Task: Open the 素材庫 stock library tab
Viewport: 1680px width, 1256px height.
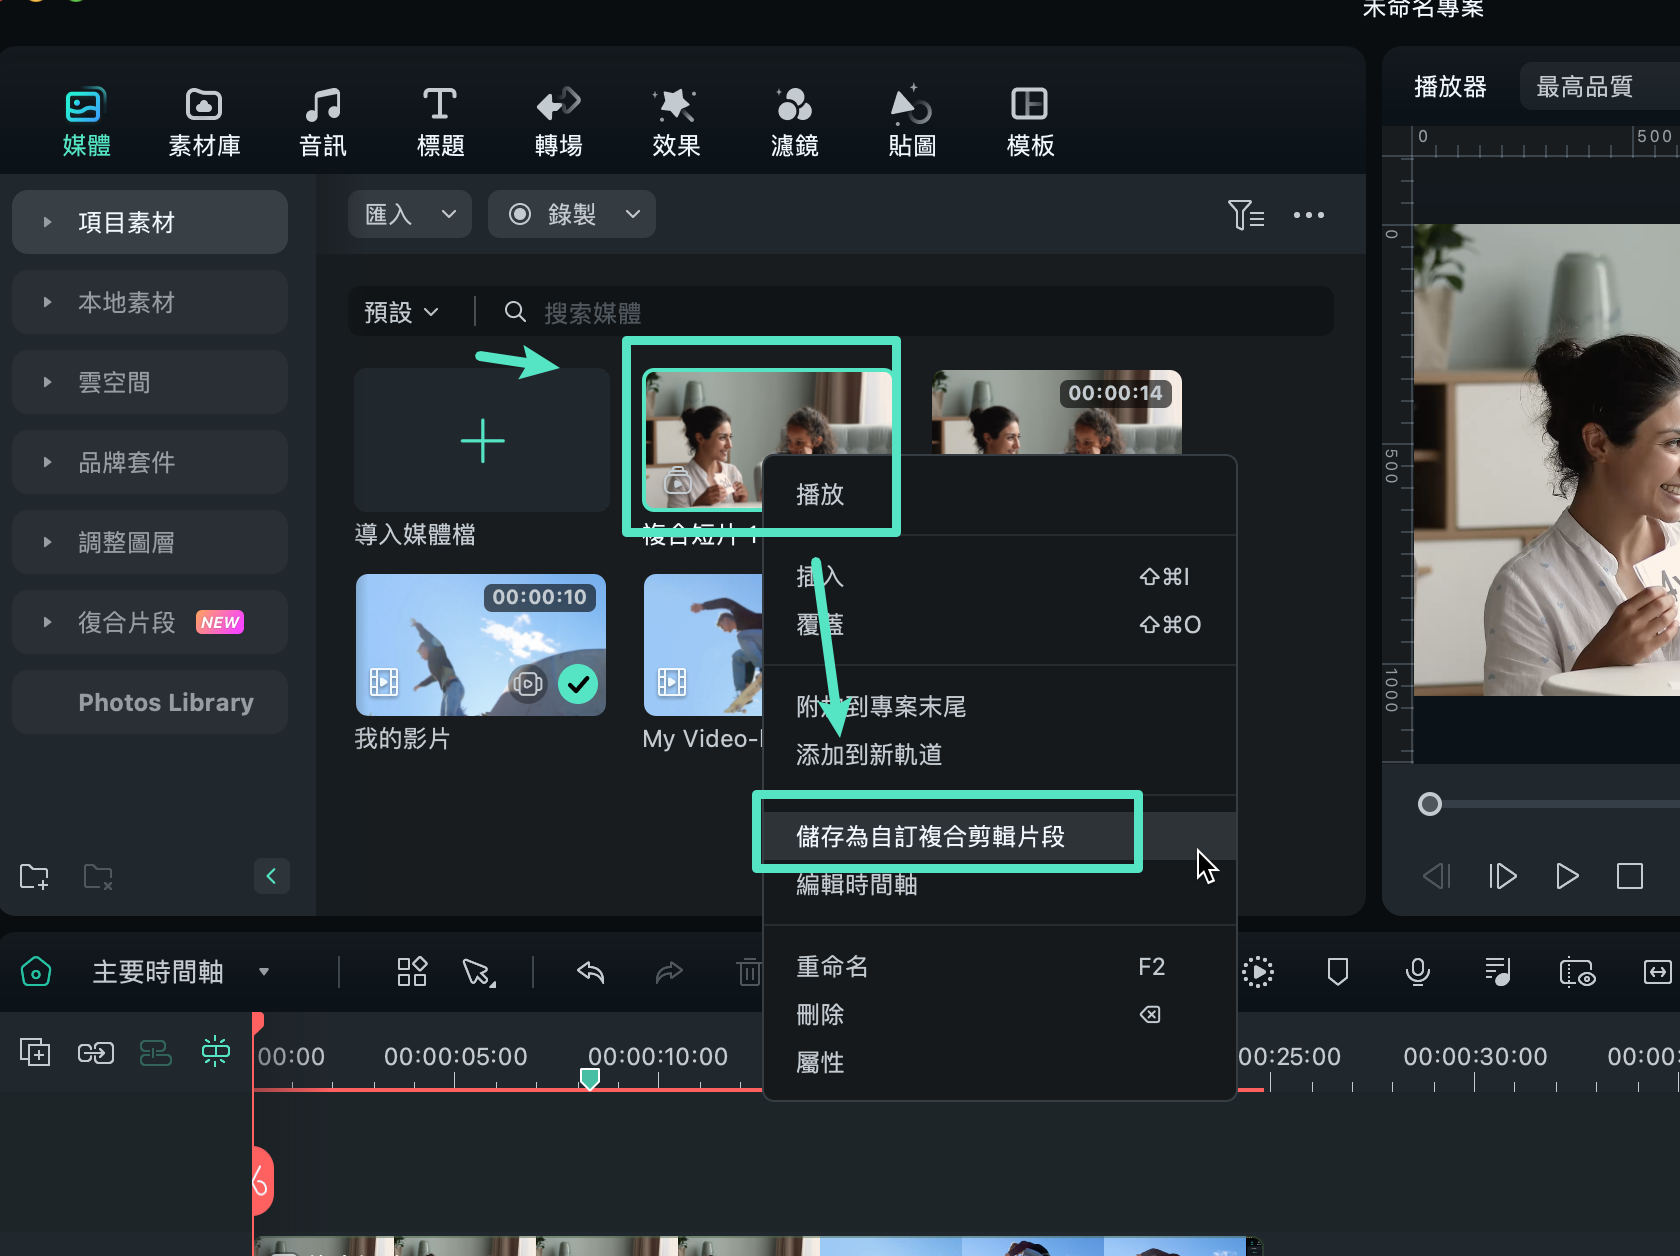Action: pos(204,122)
